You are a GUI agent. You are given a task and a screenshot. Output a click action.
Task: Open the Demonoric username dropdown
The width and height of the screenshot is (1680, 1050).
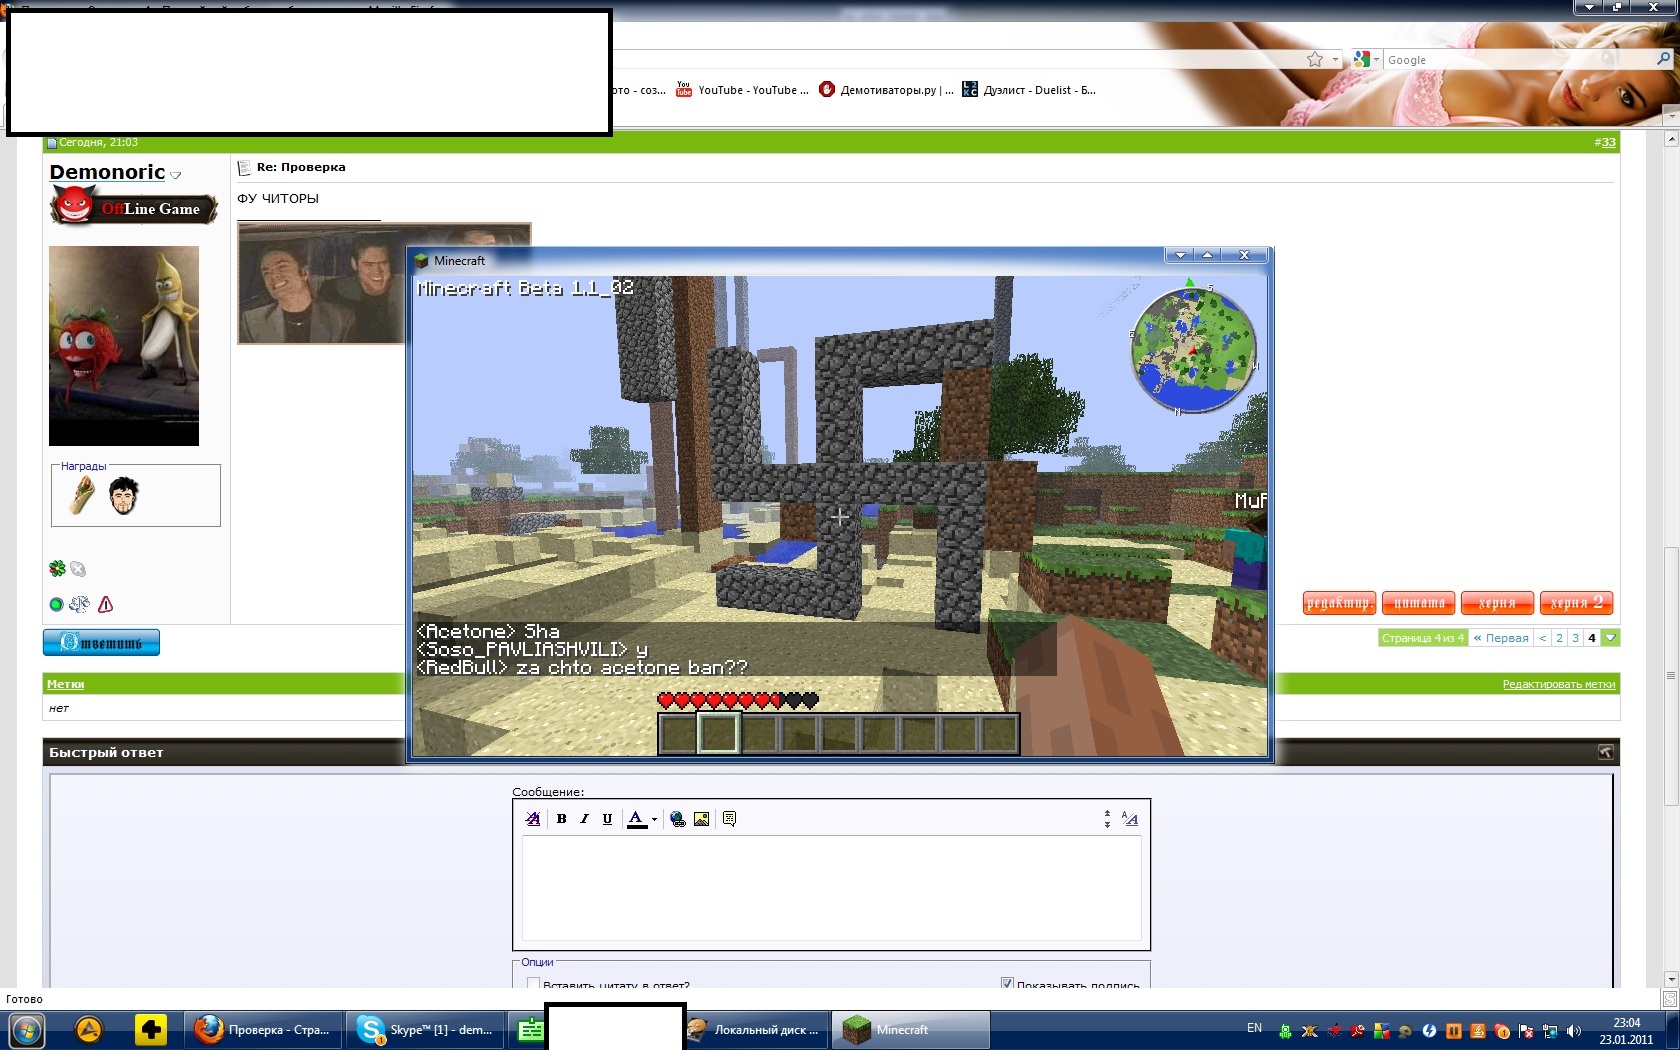tap(176, 175)
